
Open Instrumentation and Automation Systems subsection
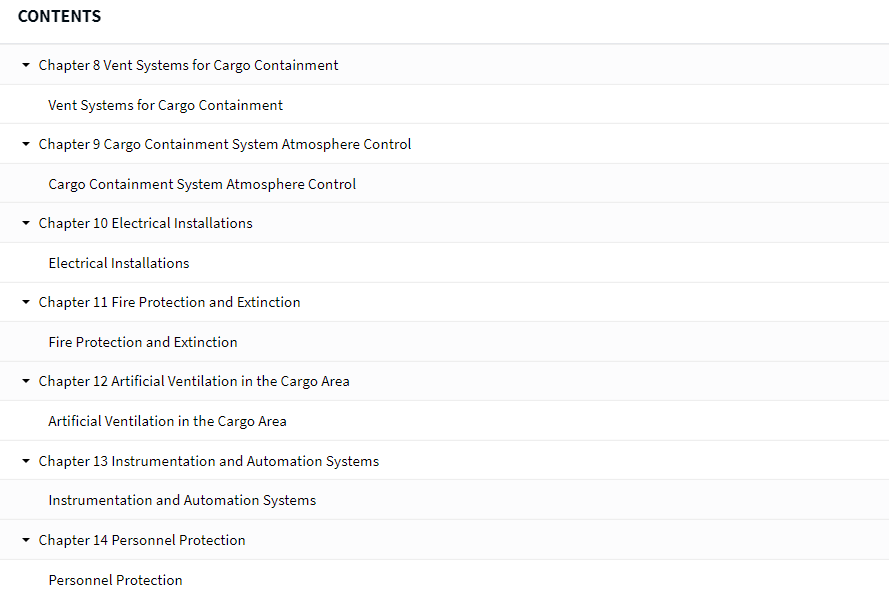click(x=182, y=500)
